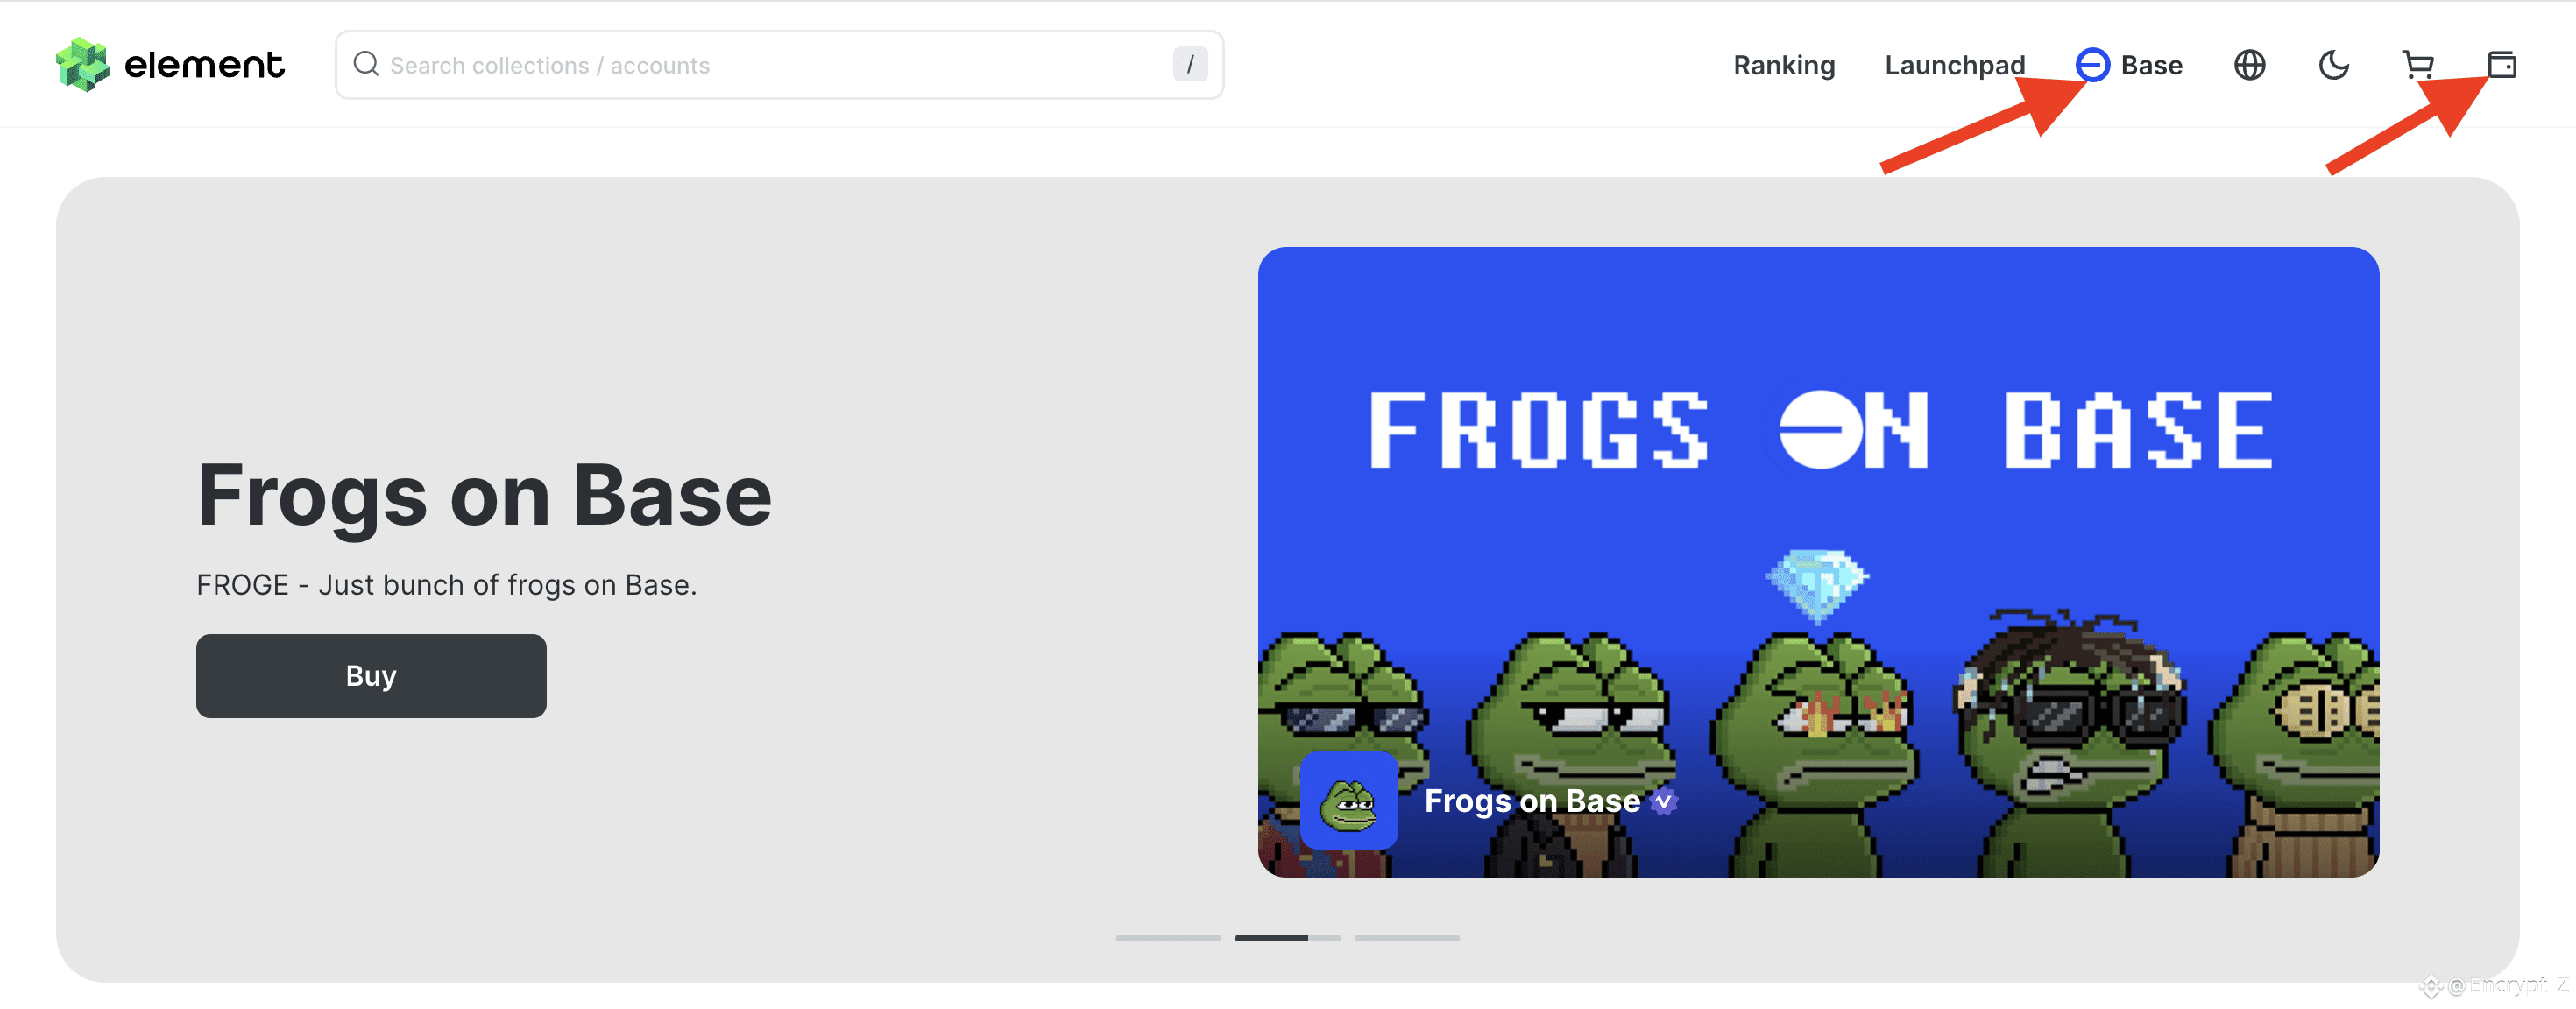Toggle dark mode moon icon
This screenshot has height=1009, width=2576.
coord(2333,65)
